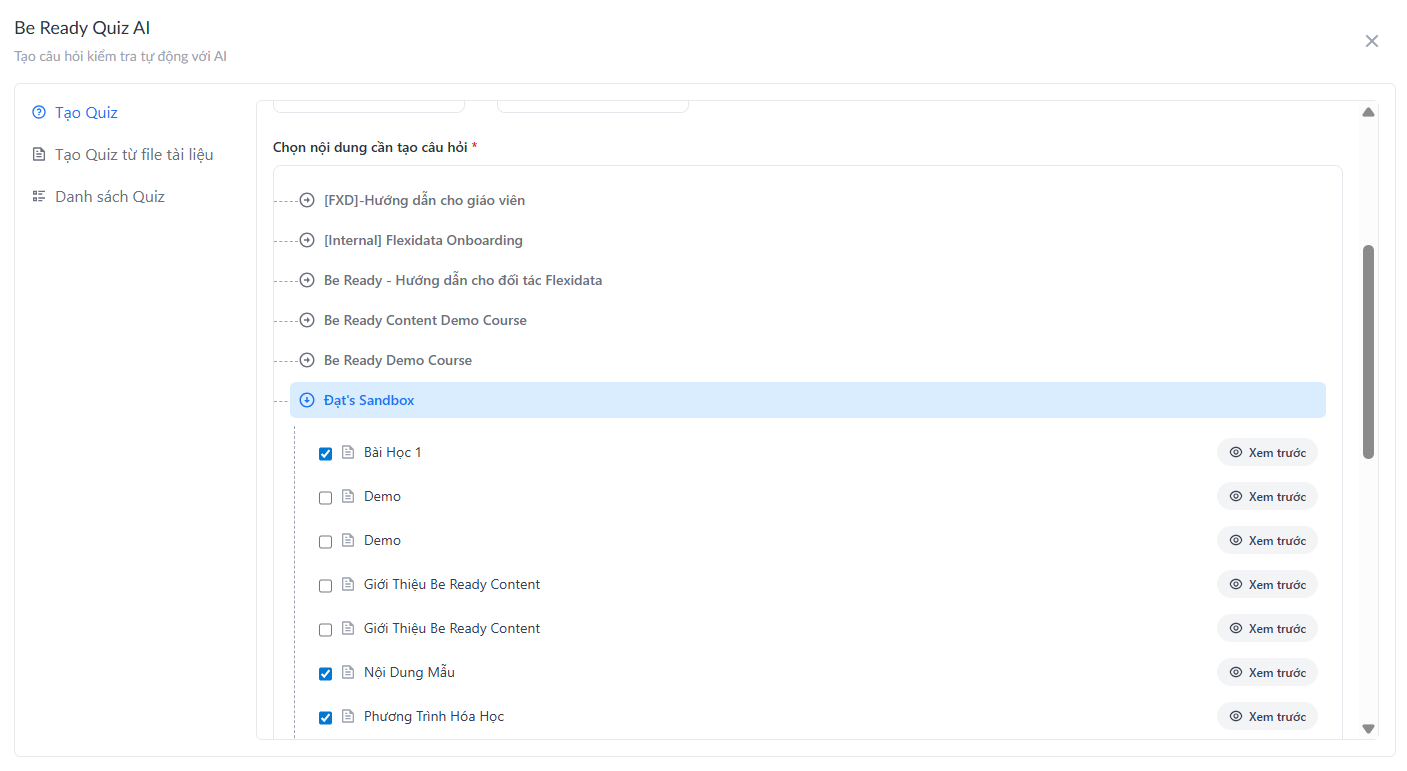Image resolution: width=1407 pixels, height=771 pixels.
Task: Click the scrollbar up arrow
Action: 1368,112
